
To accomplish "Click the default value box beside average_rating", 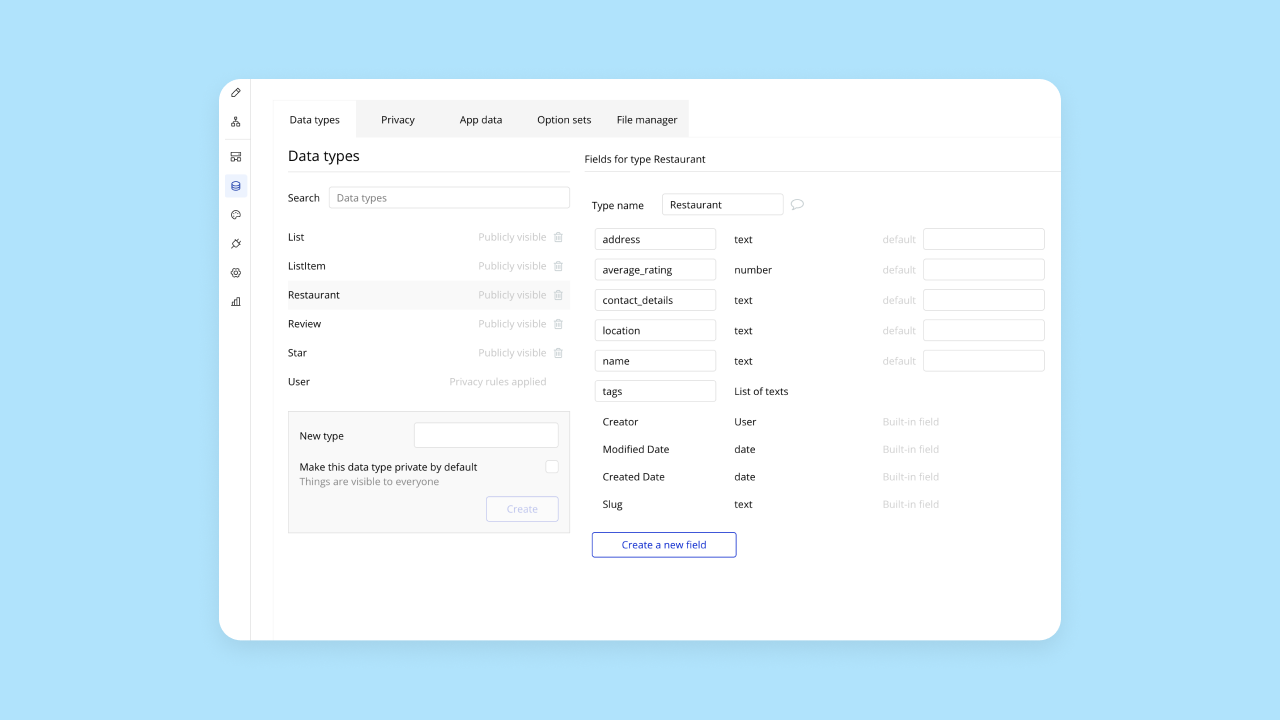I will click(x=983, y=269).
